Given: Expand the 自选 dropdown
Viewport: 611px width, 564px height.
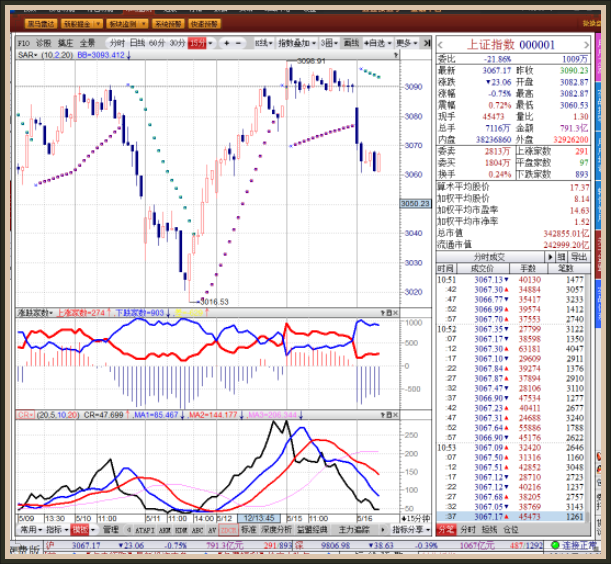Looking at the screenshot, I should tap(377, 43).
